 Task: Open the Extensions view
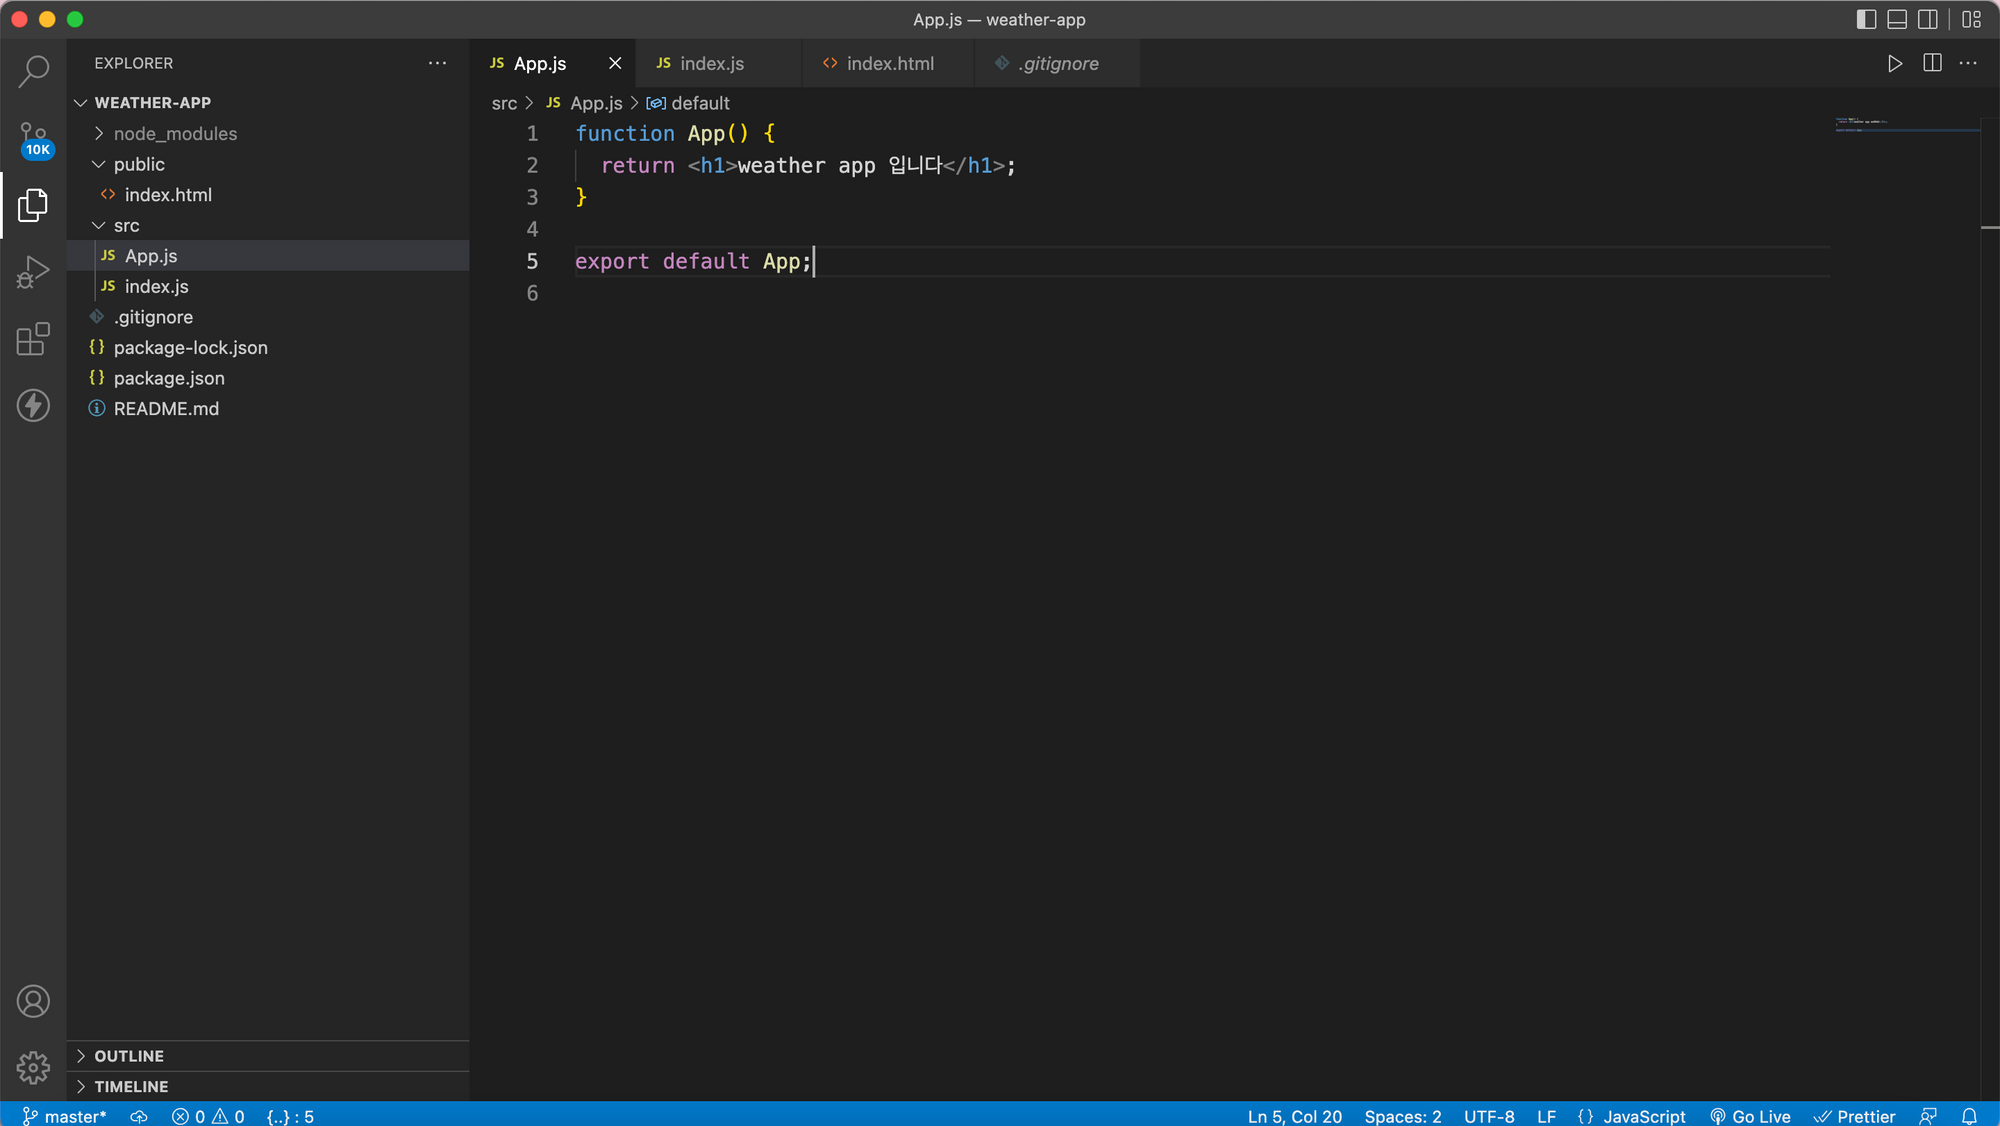point(33,339)
